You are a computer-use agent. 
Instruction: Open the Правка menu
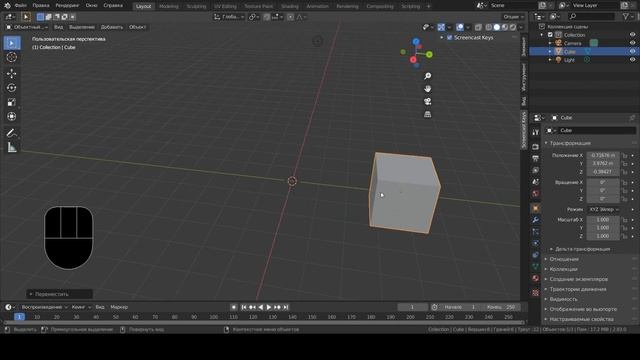point(41,6)
